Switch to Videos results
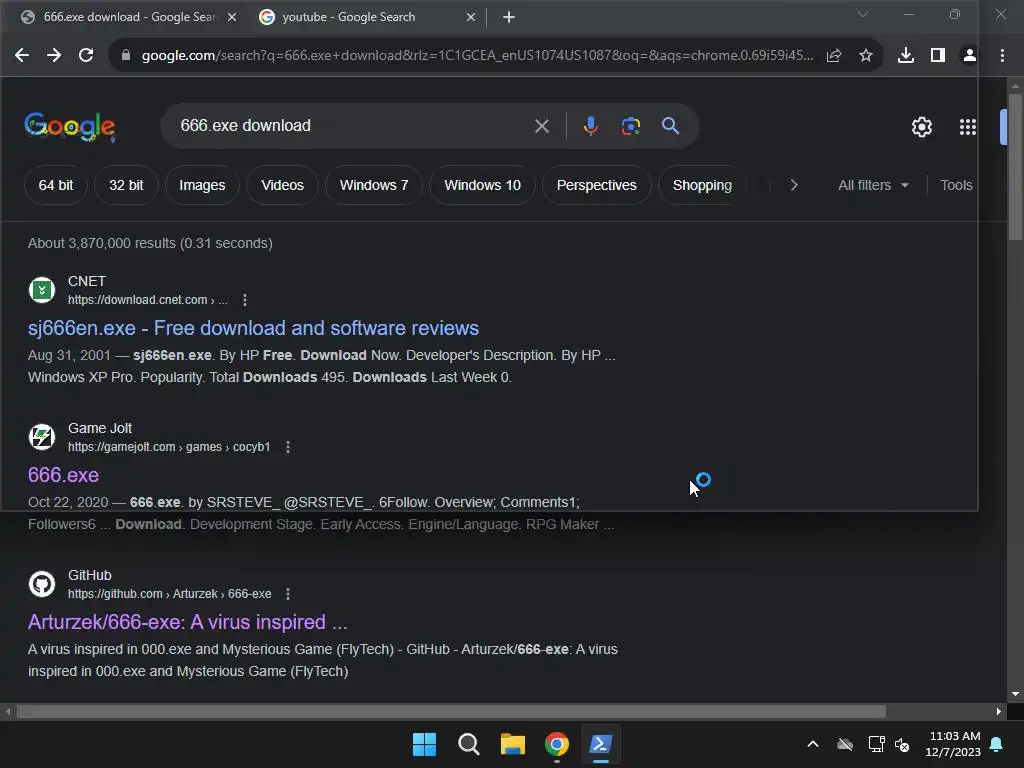Viewport: 1024px width, 768px height. click(282, 185)
